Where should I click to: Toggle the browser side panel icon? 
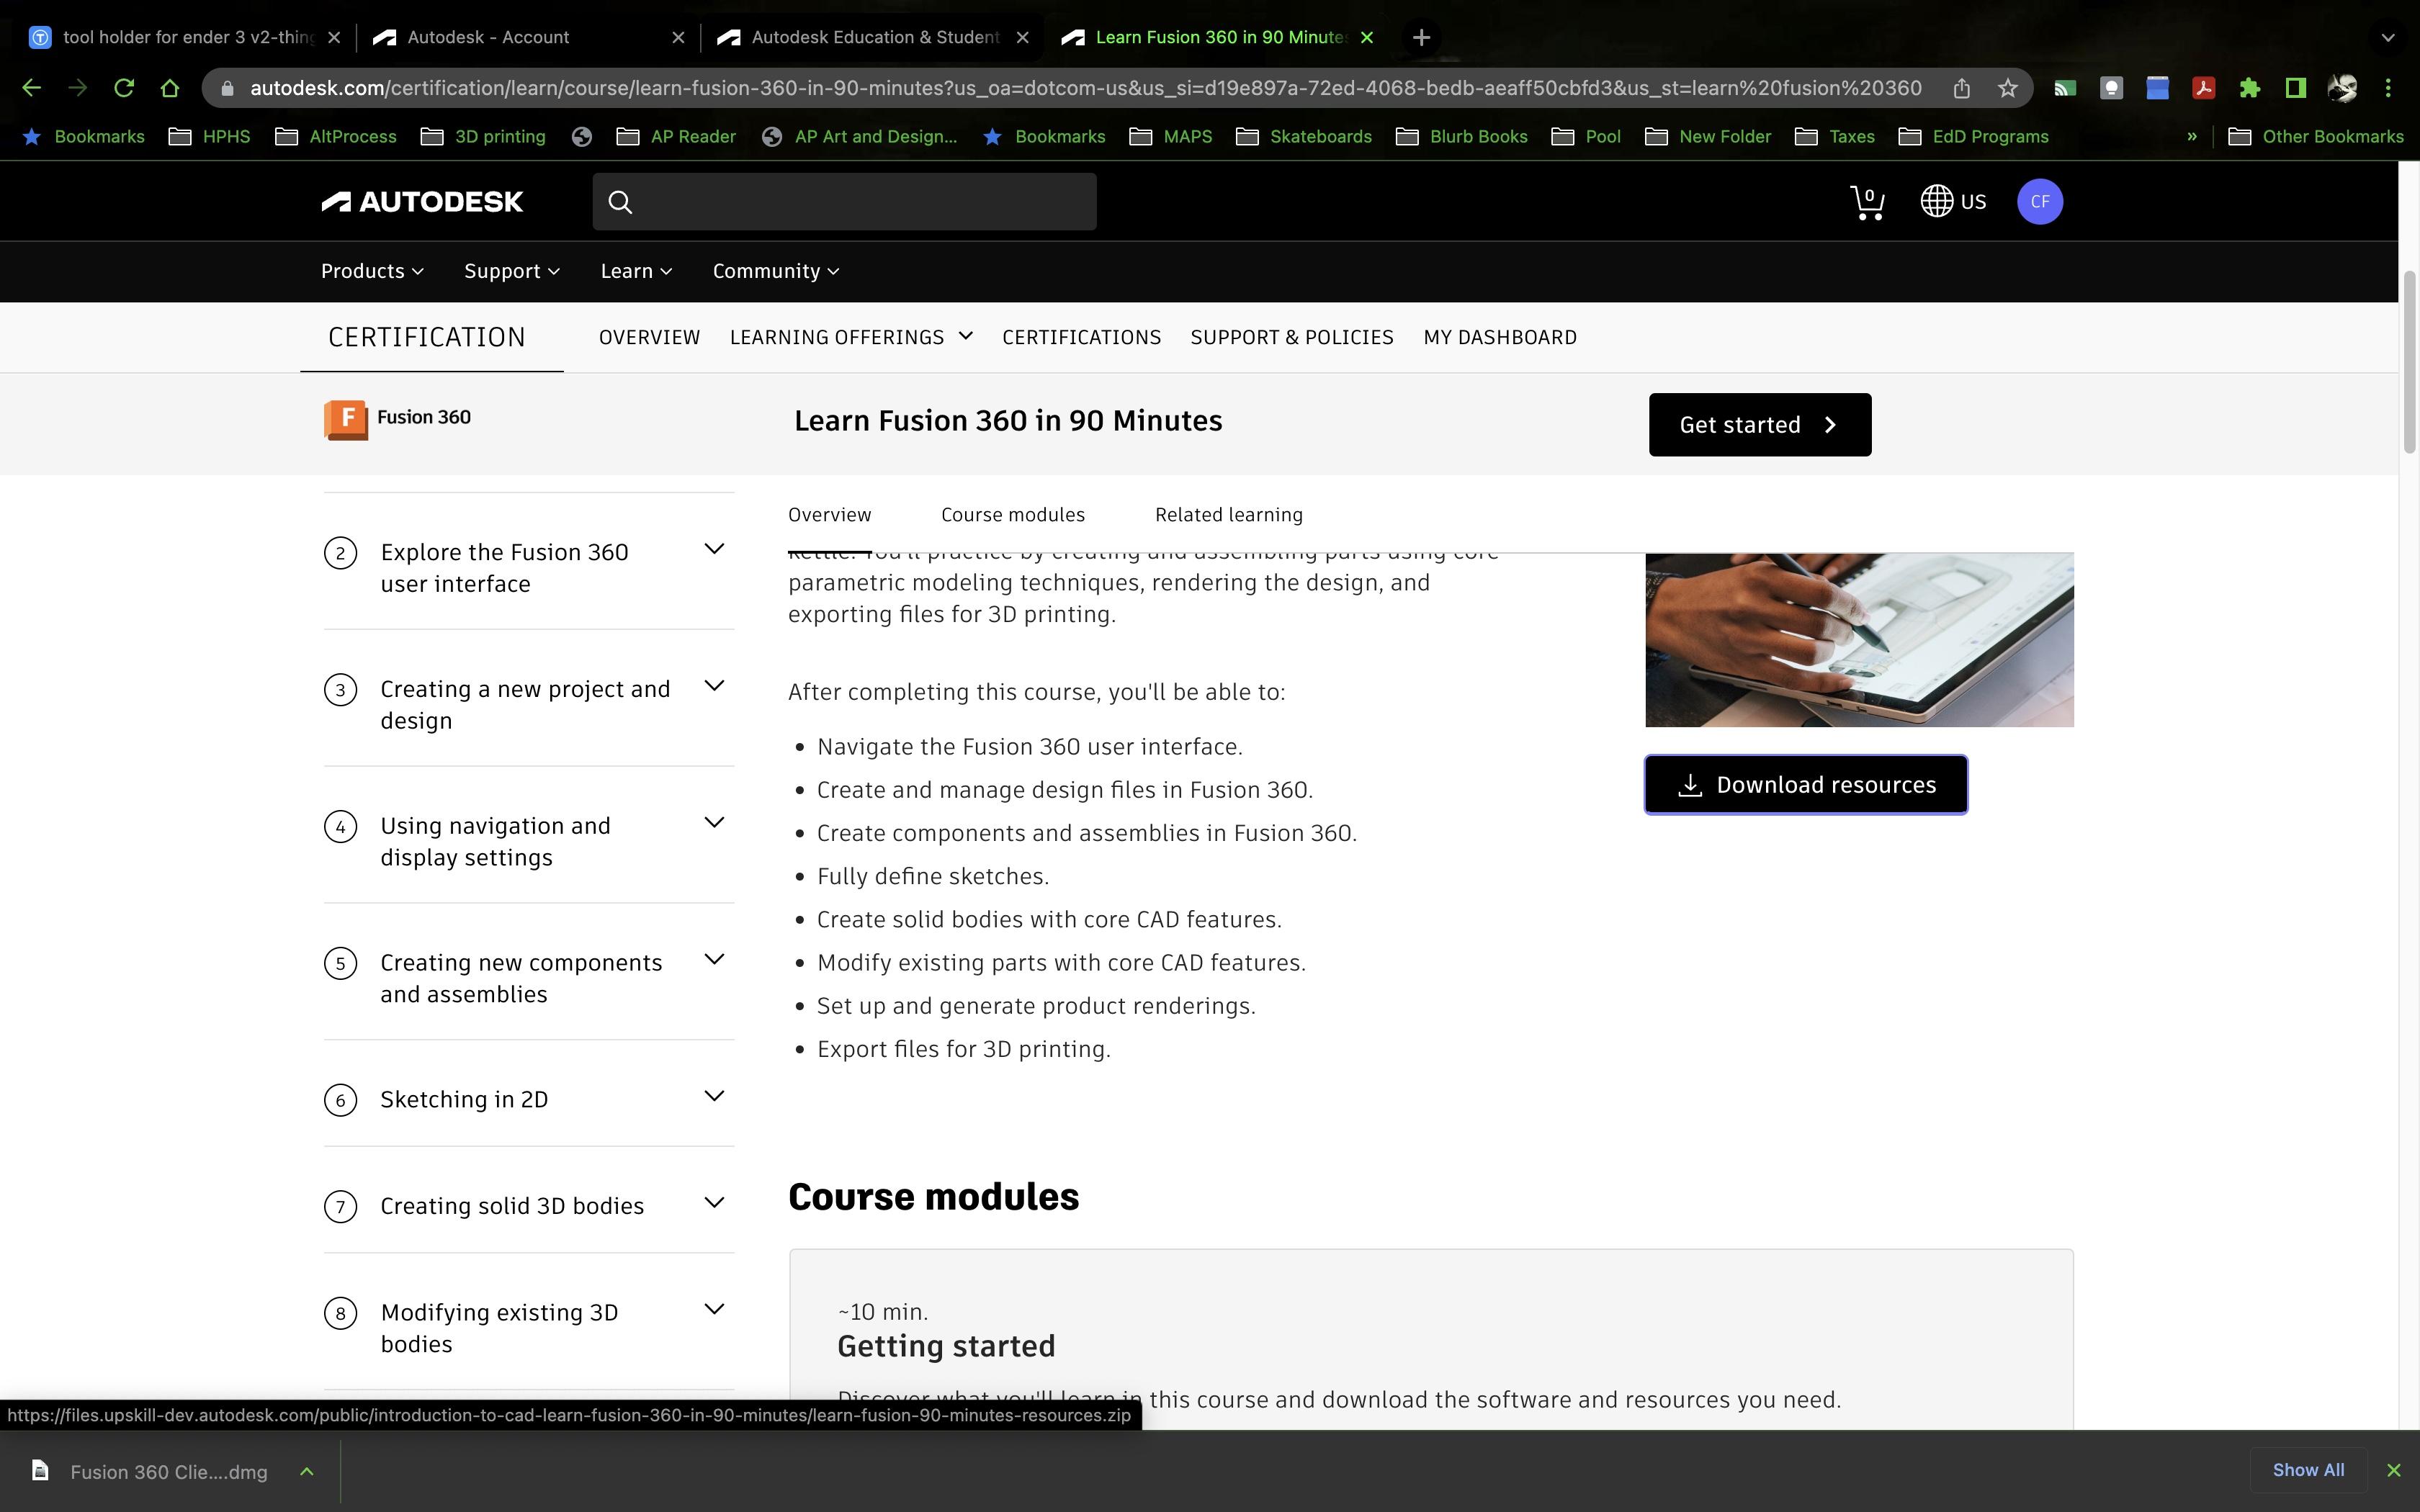tap(2295, 88)
